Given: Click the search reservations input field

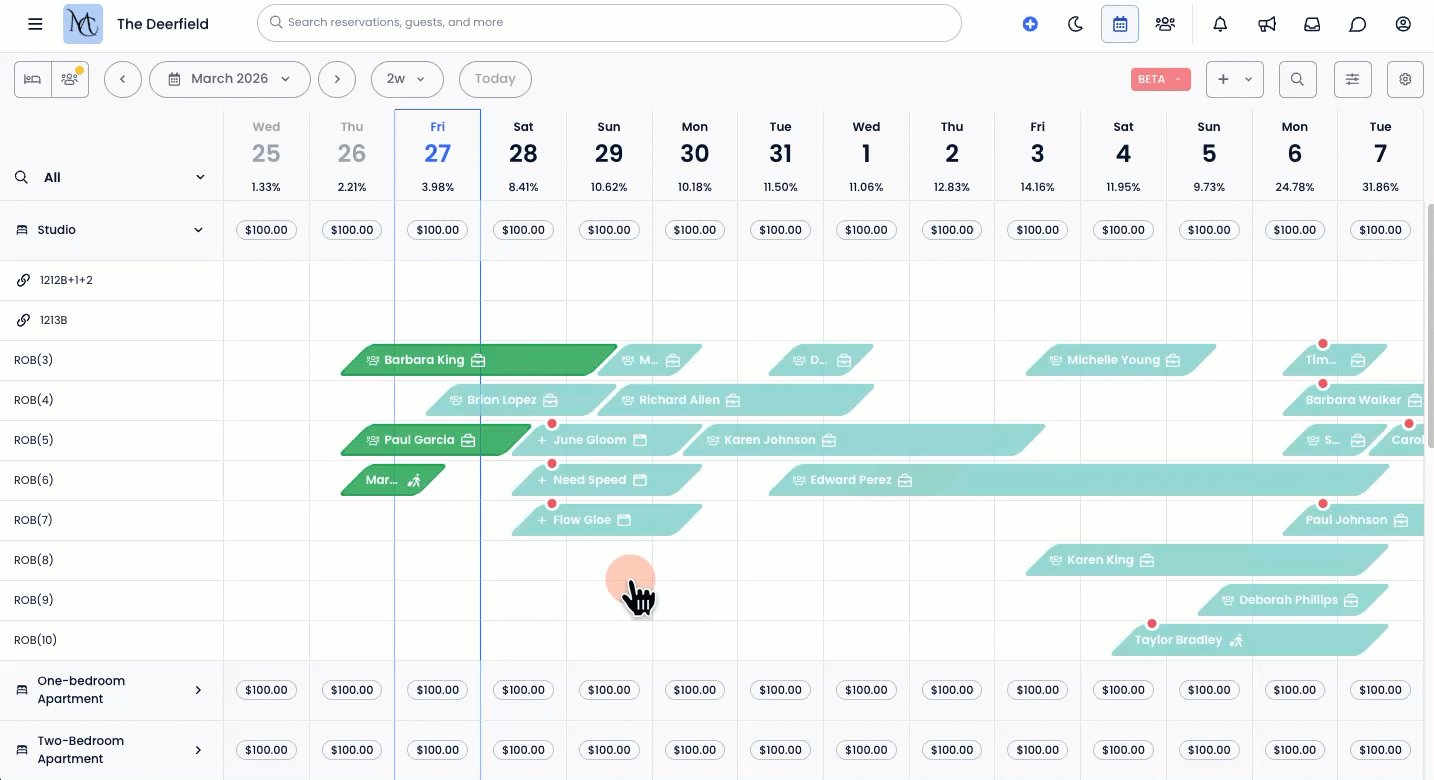Looking at the screenshot, I should pyautogui.click(x=608, y=23).
